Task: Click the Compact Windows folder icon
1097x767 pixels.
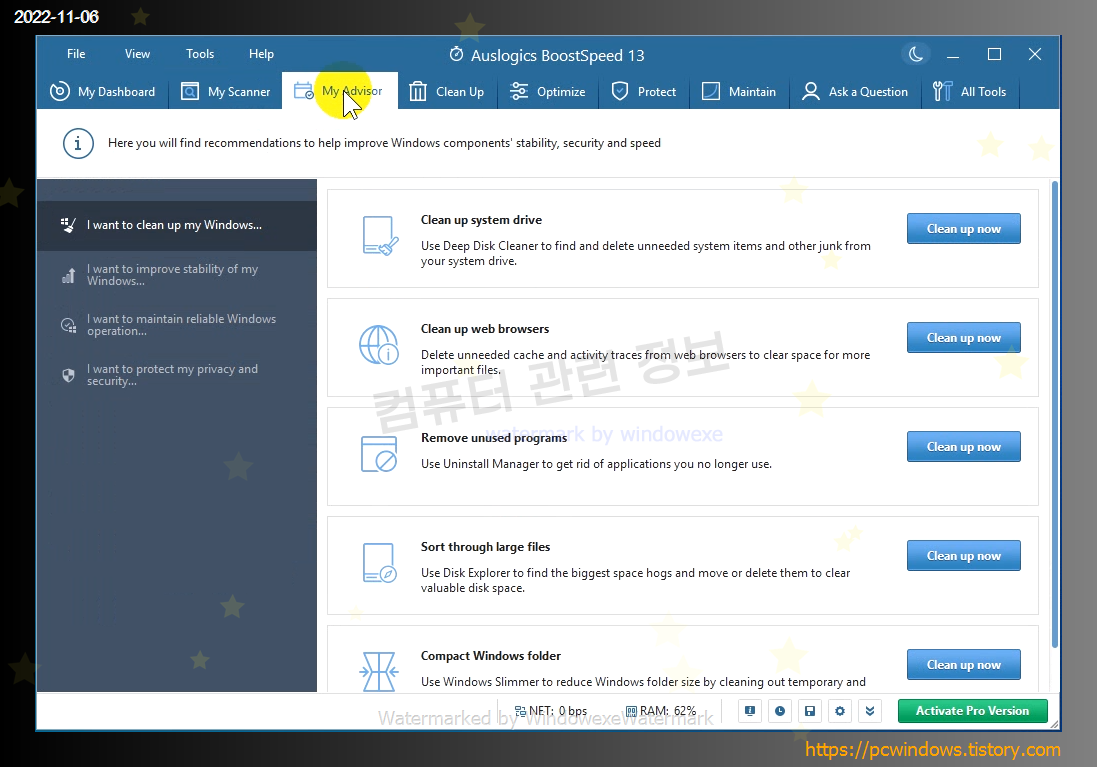Action: 378,671
